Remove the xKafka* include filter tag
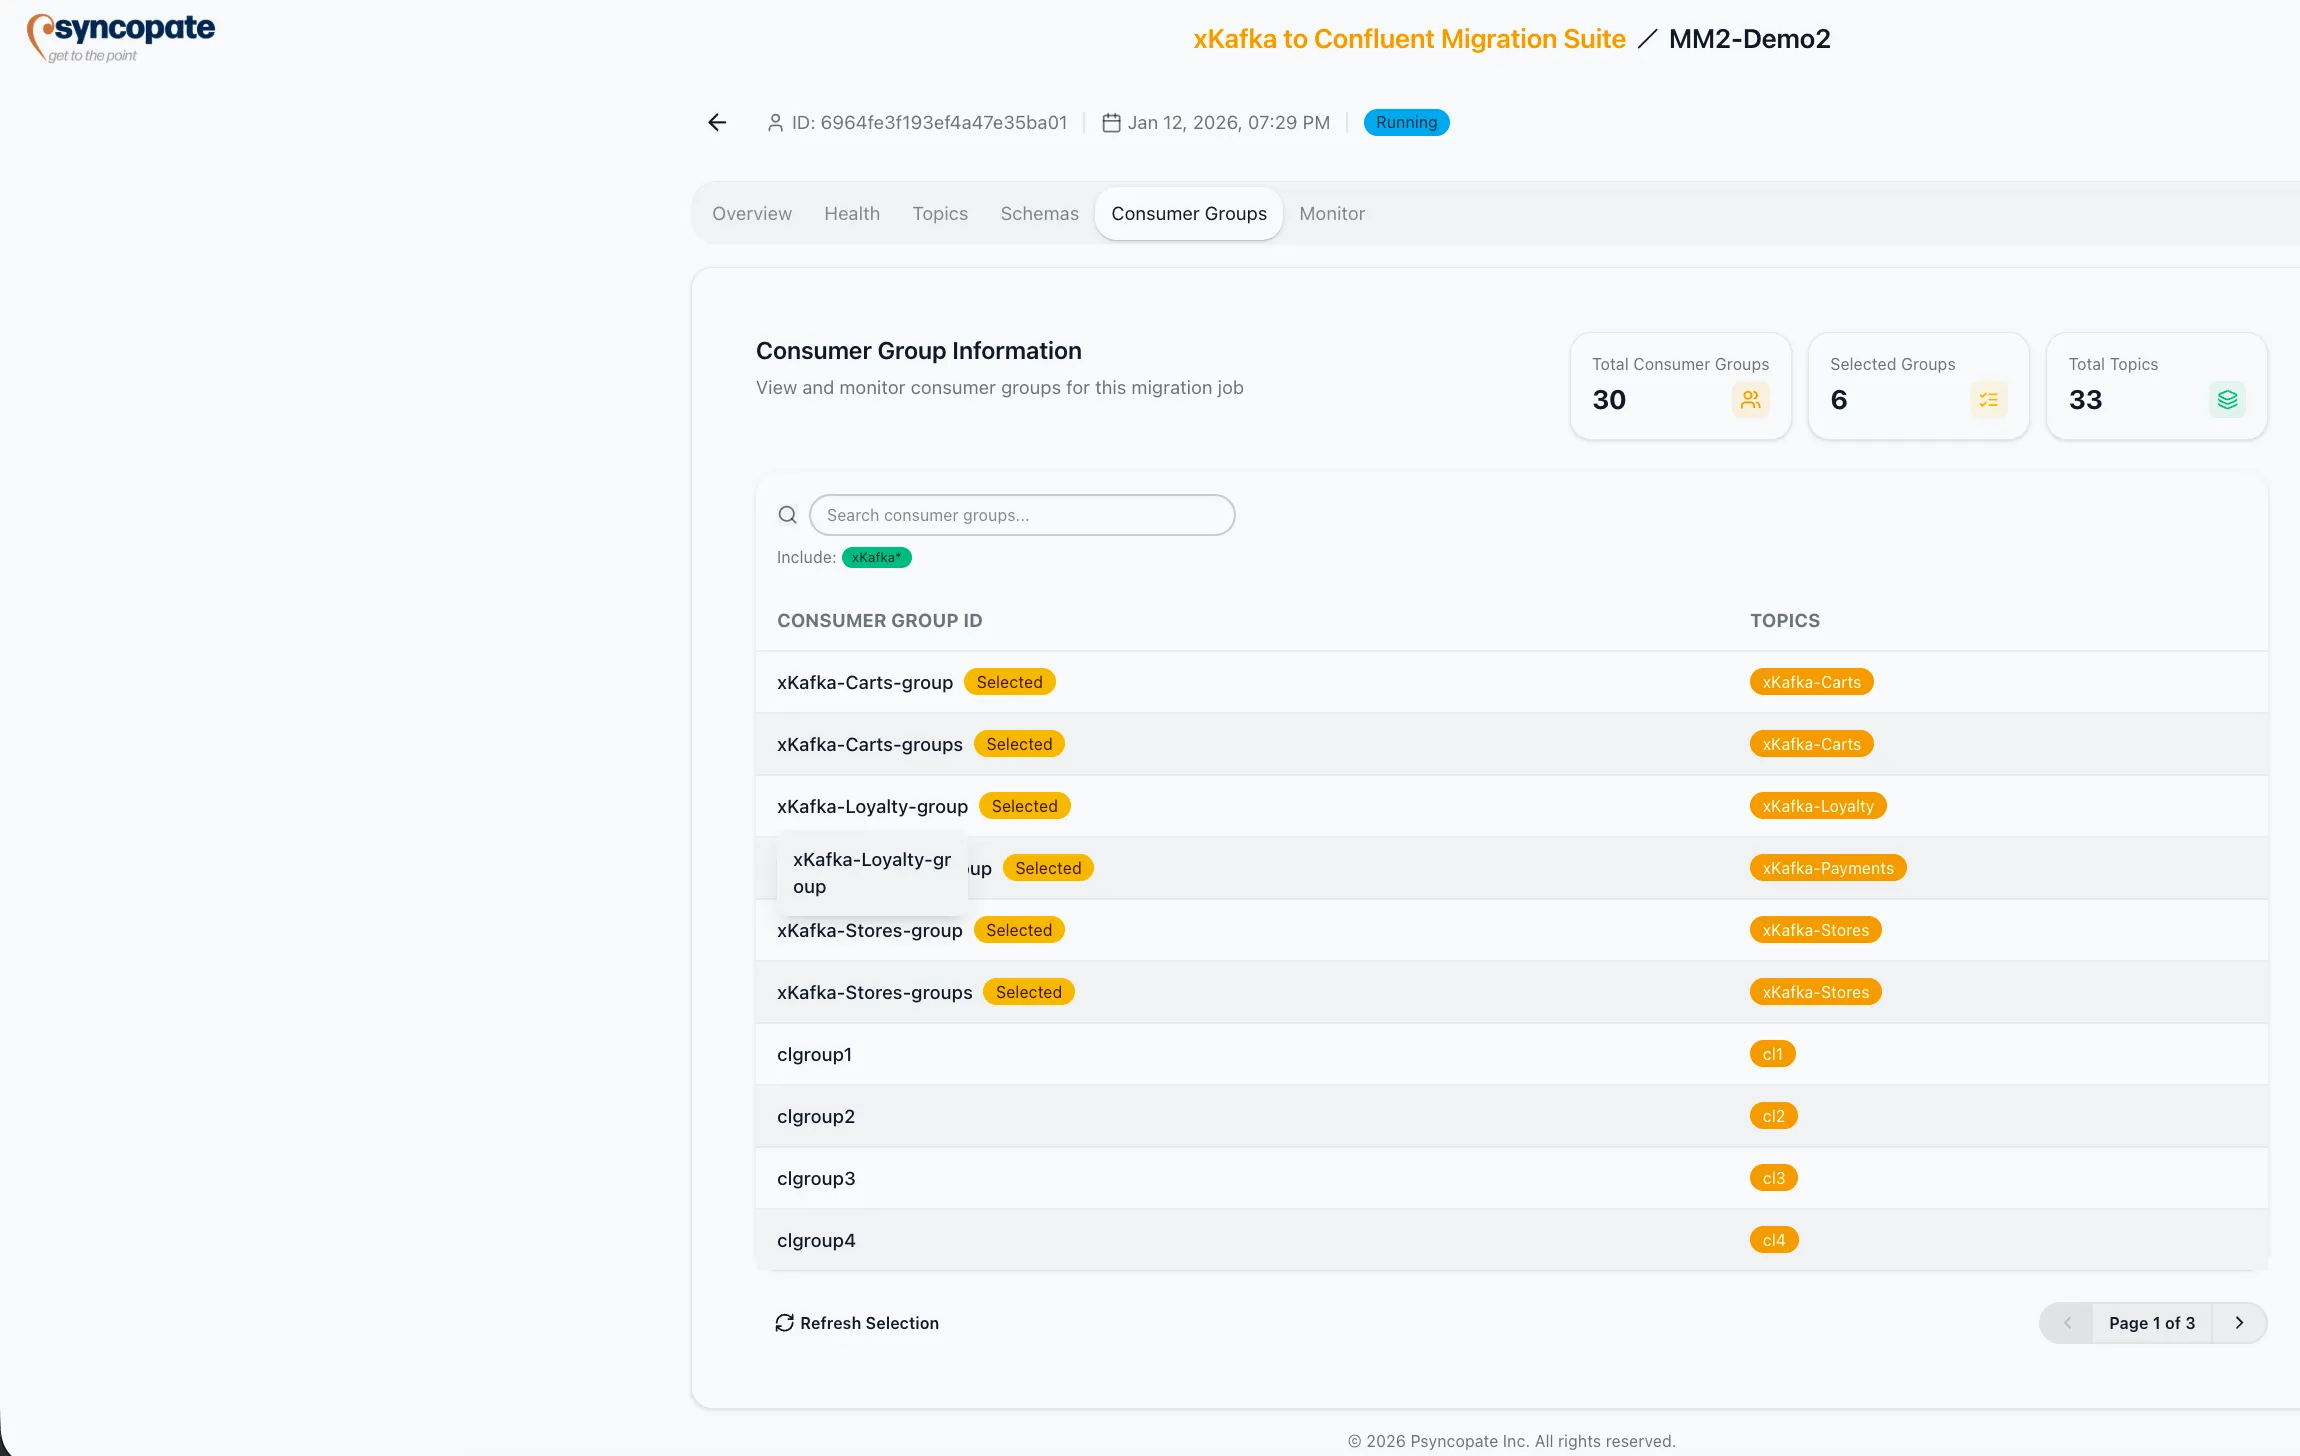 tap(877, 557)
